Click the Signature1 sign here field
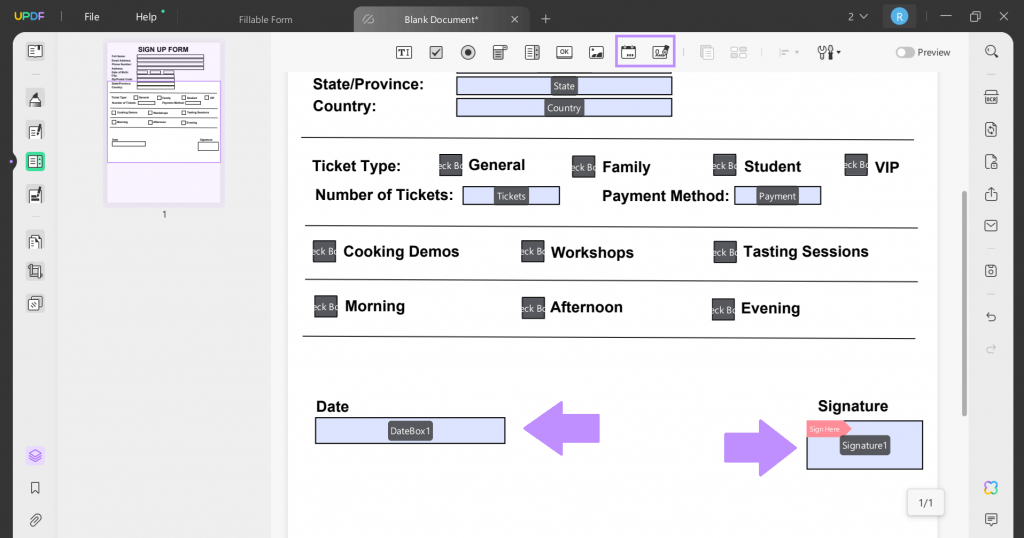This screenshot has height=538, width=1024. (865, 445)
